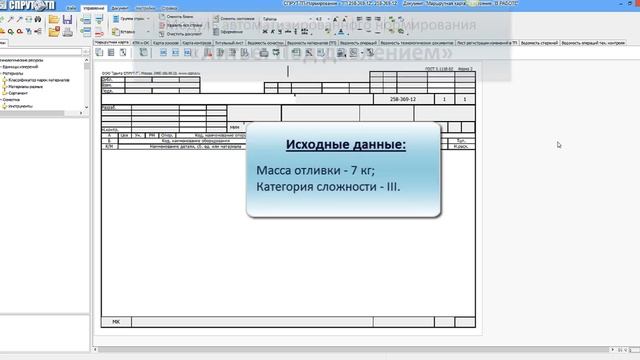
Task: Click the binoculars search icon
Action: (x=38, y=19)
